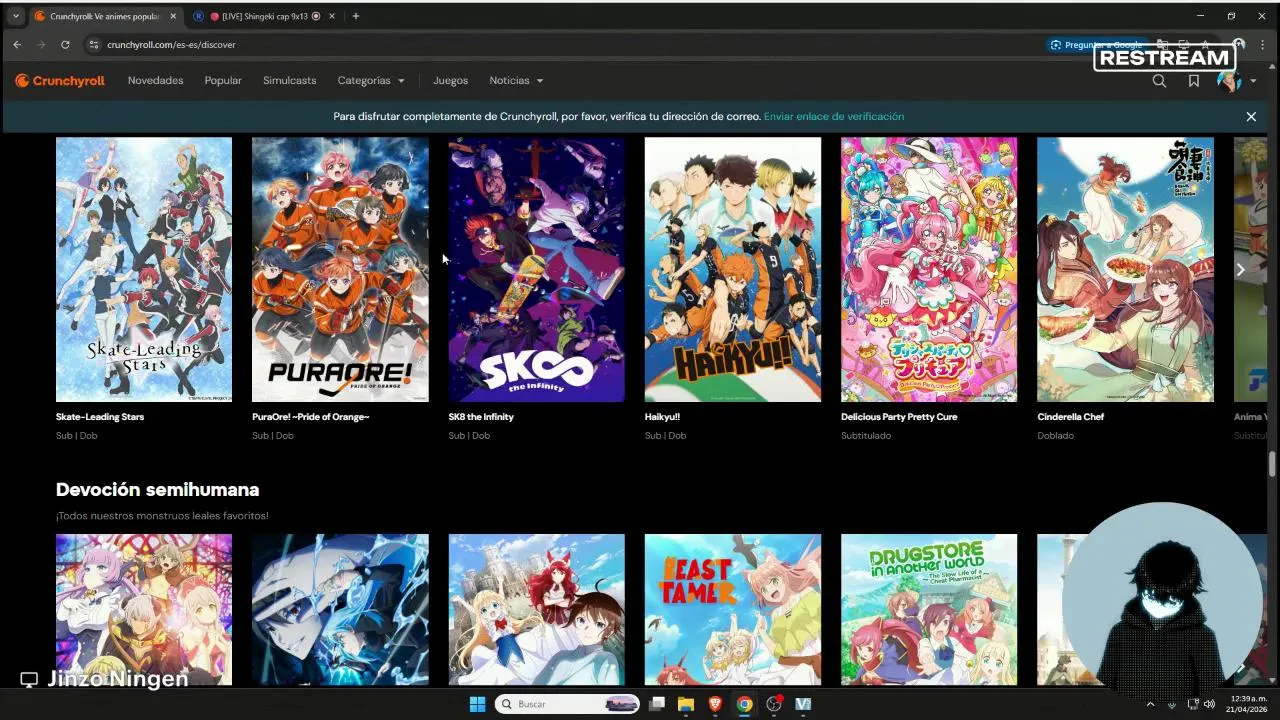The image size is (1280, 720).
Task: Click the Skate-Leading Stars title text
Action: (x=100, y=417)
